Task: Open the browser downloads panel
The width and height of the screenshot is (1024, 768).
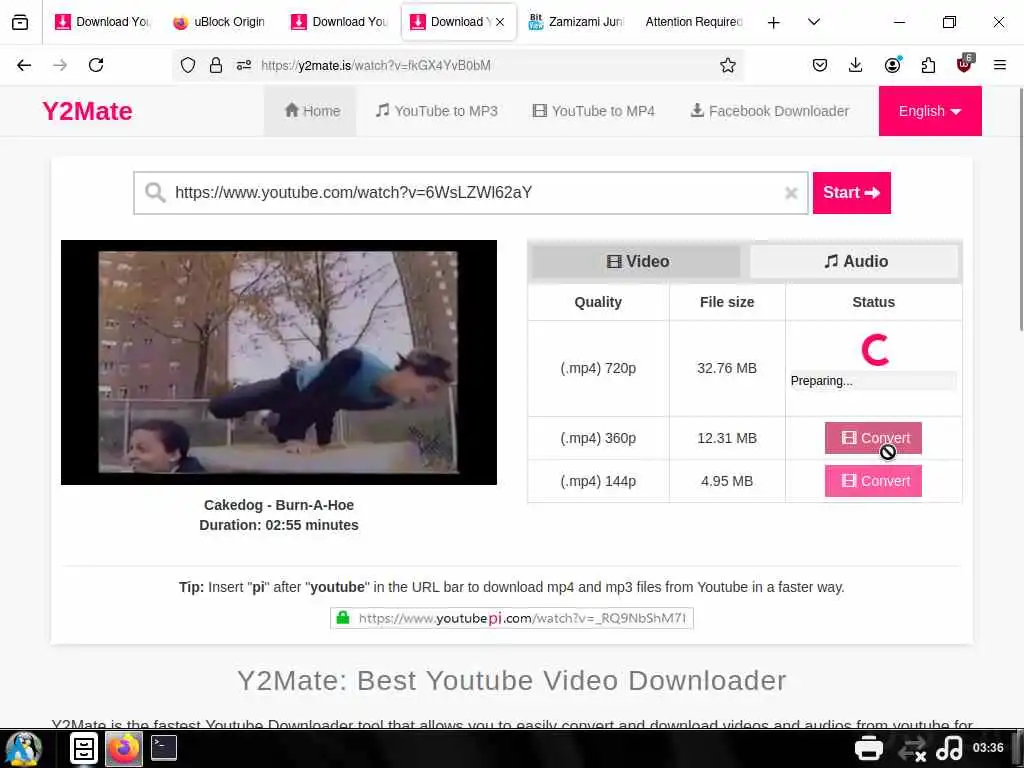Action: click(856, 65)
